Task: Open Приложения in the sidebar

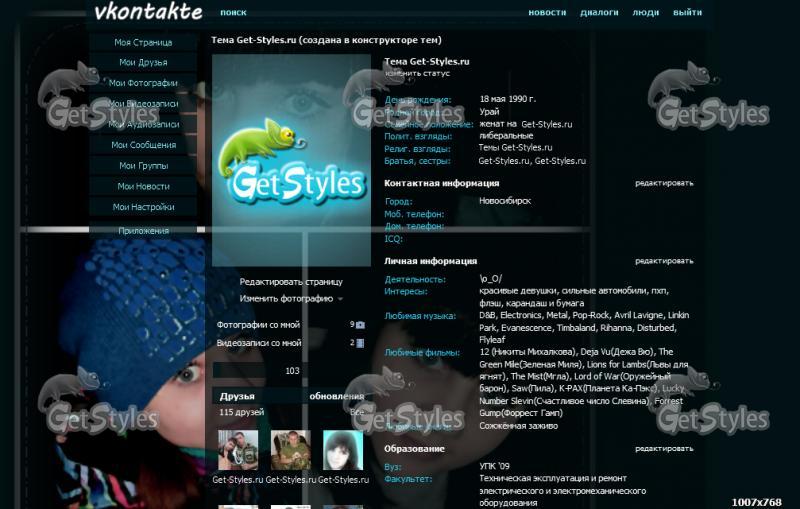Action: 143,231
